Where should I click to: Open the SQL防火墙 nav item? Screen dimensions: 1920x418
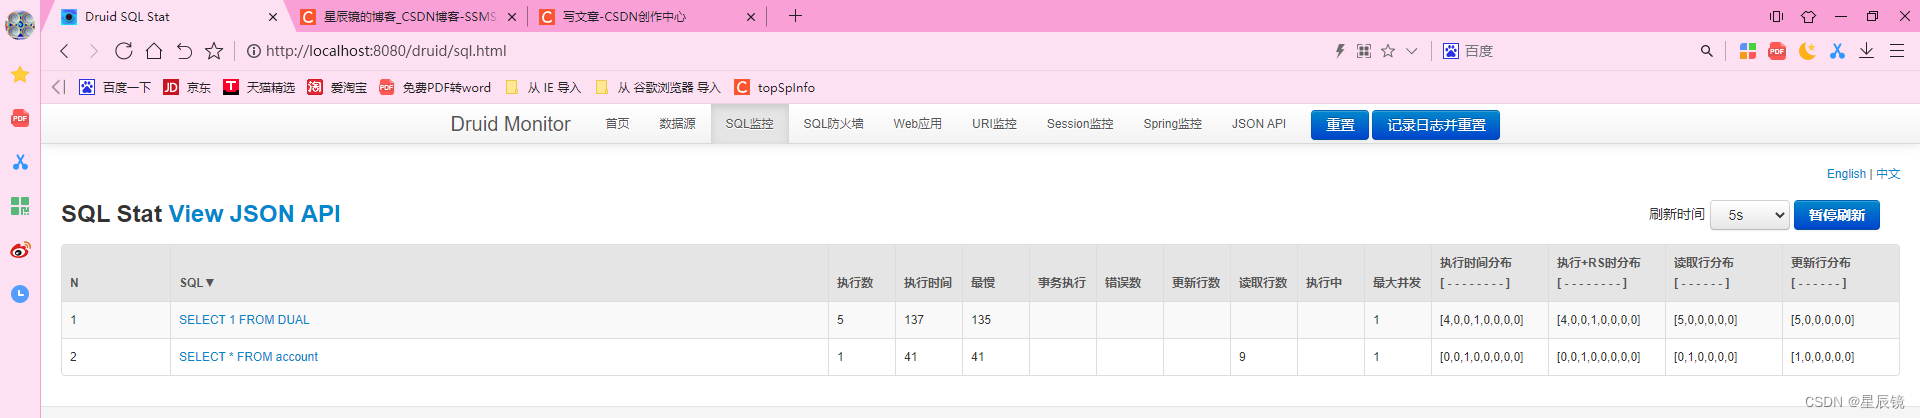tap(833, 124)
